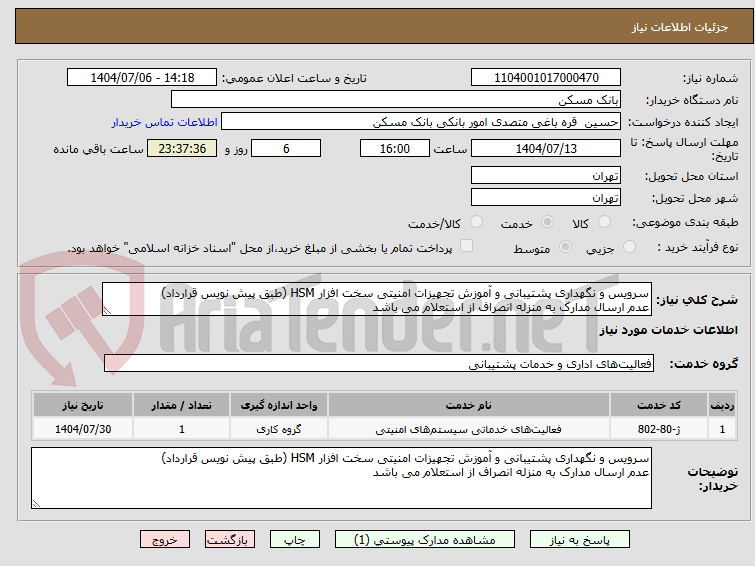
Task: Click the deadline time field 16:00
Action: pyautogui.click(x=395, y=148)
